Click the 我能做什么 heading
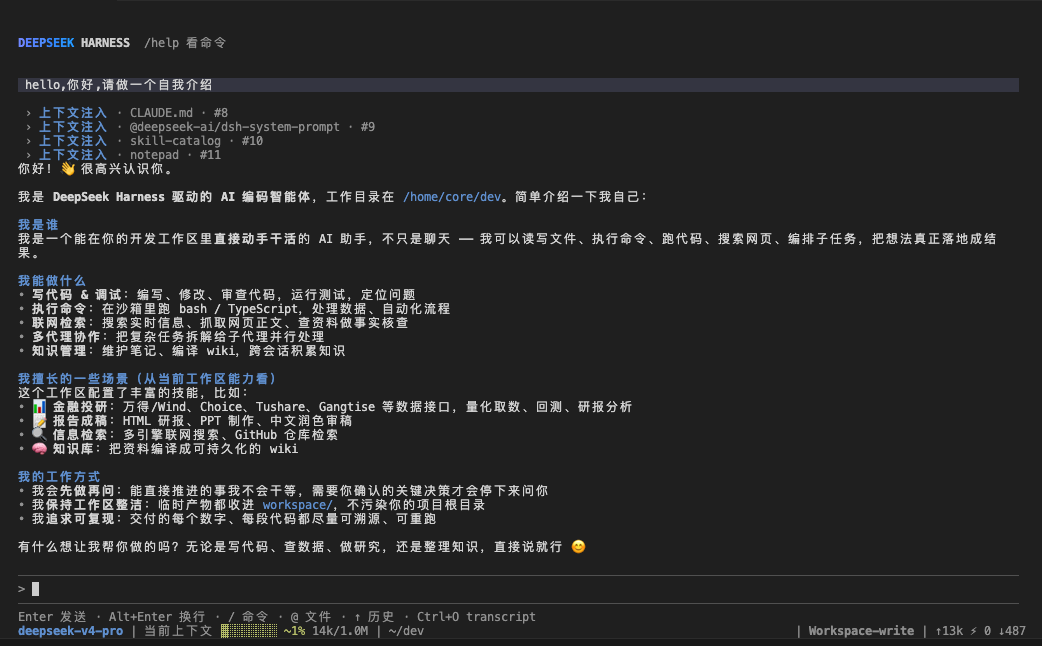 [x=52, y=280]
